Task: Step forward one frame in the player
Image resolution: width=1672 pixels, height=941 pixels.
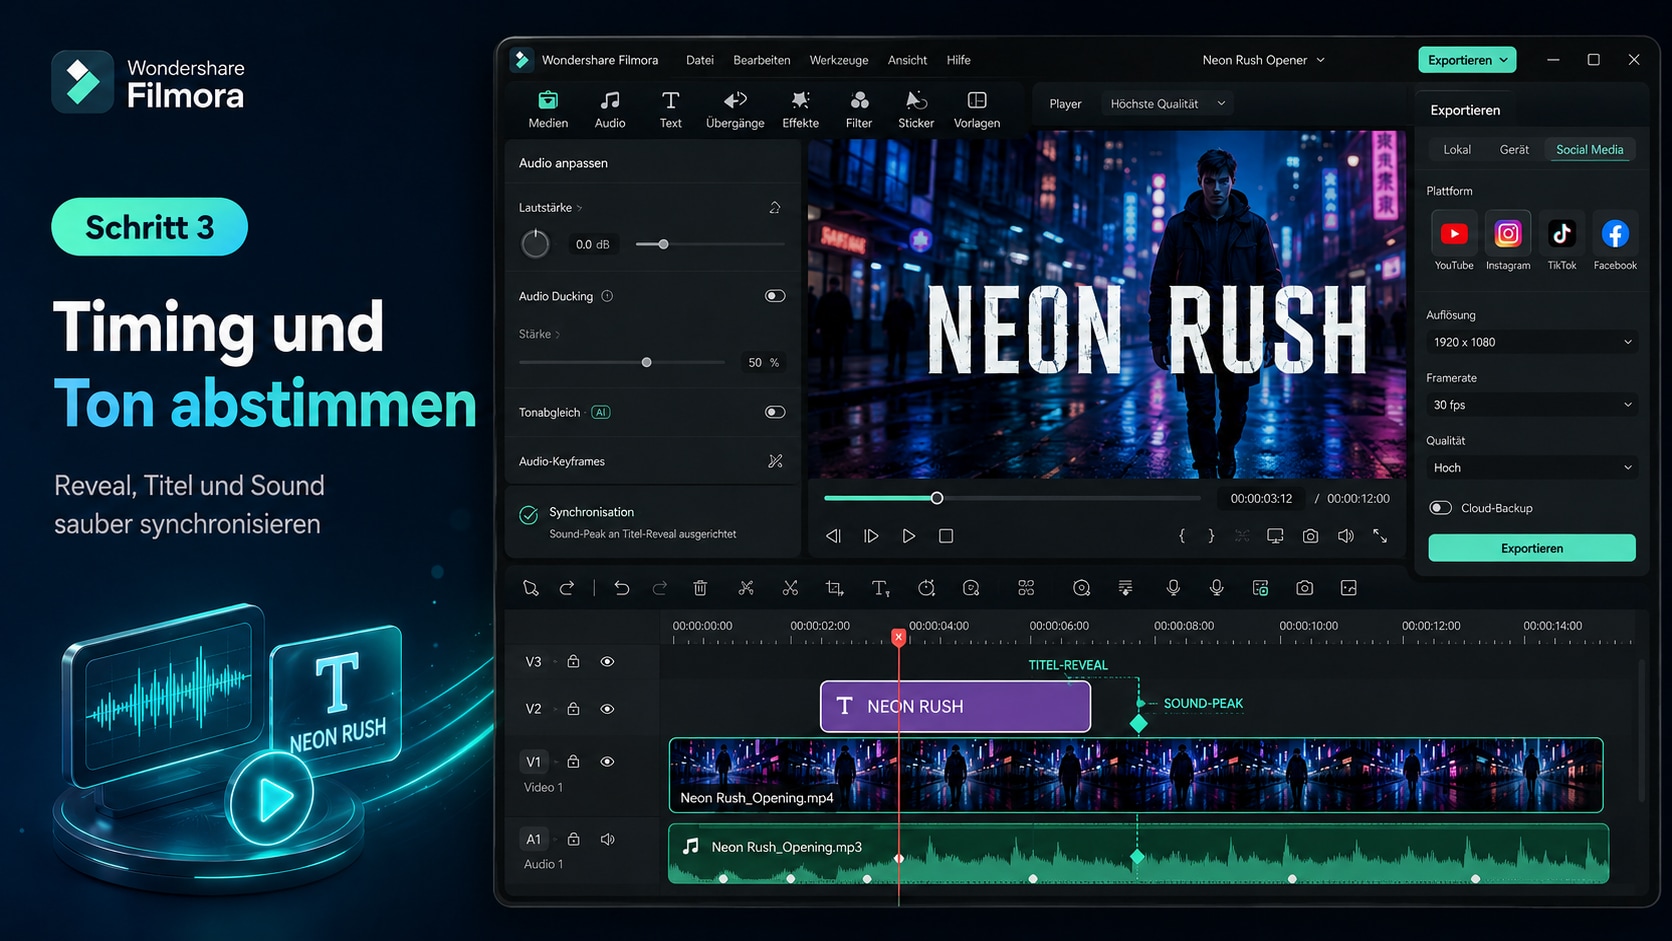Action: (871, 536)
